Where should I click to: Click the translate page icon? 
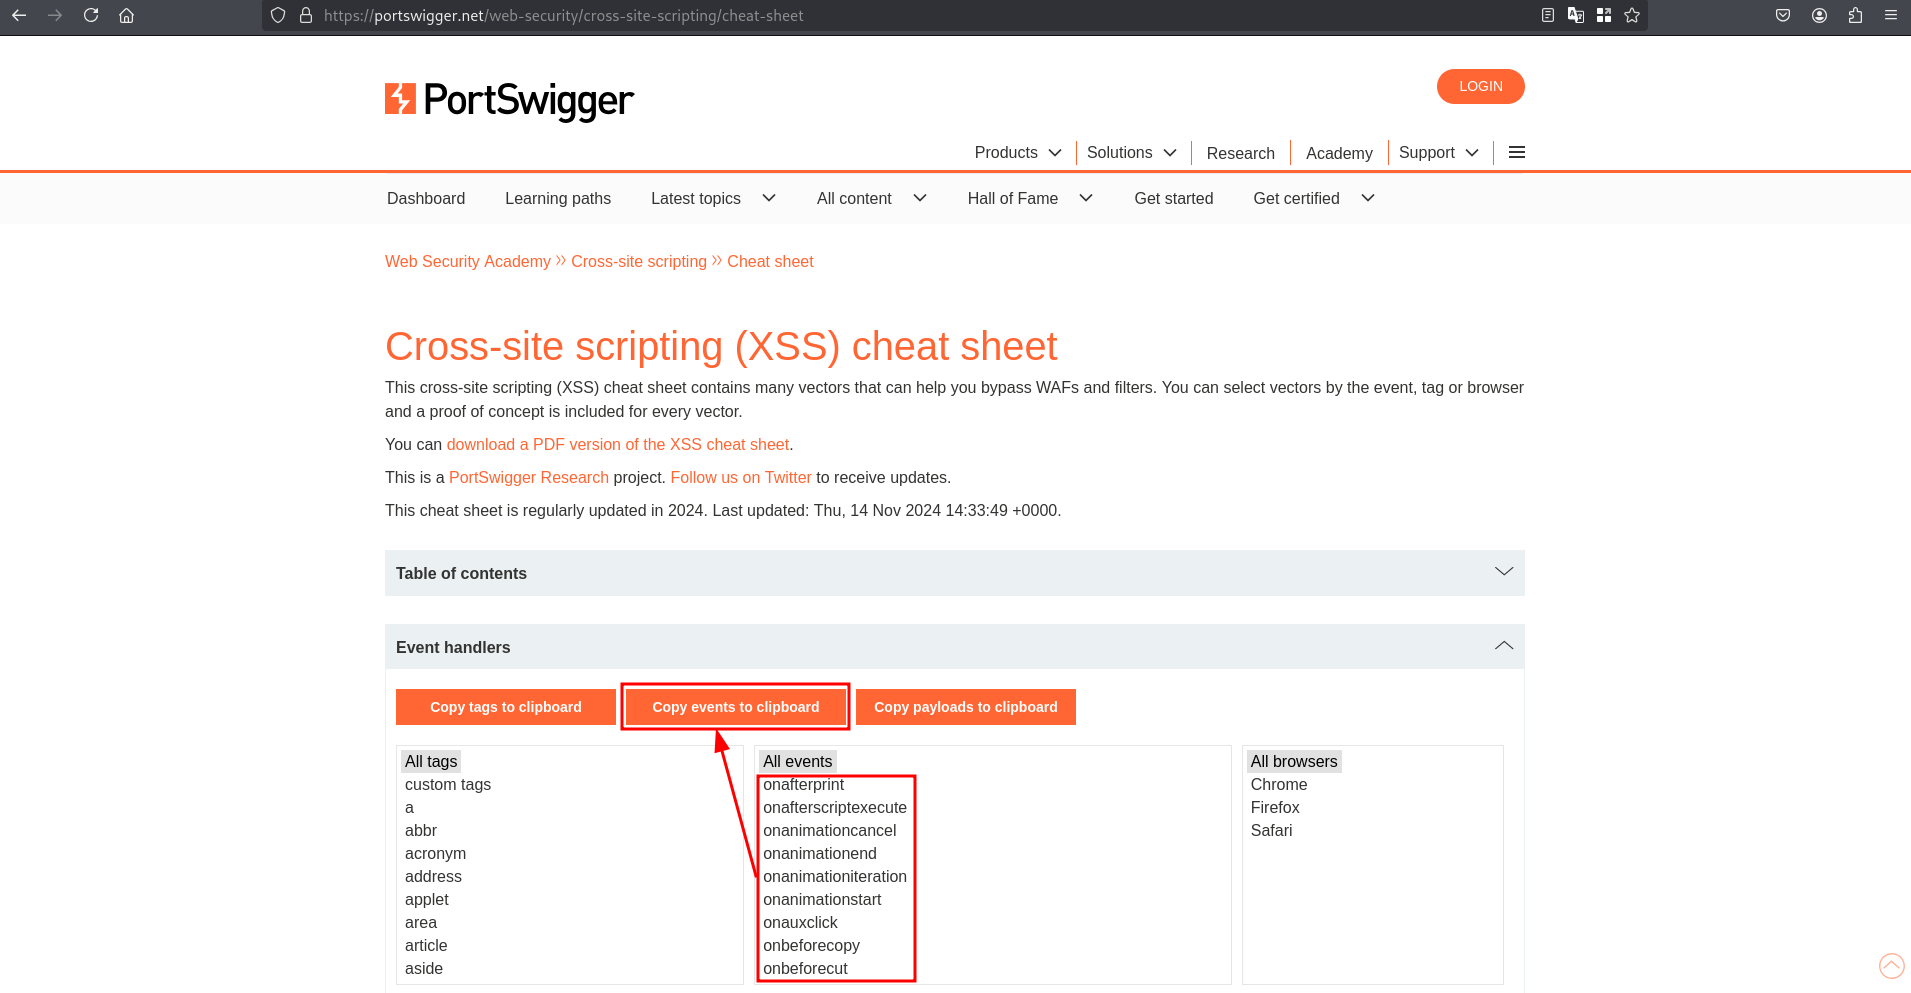tap(1576, 15)
